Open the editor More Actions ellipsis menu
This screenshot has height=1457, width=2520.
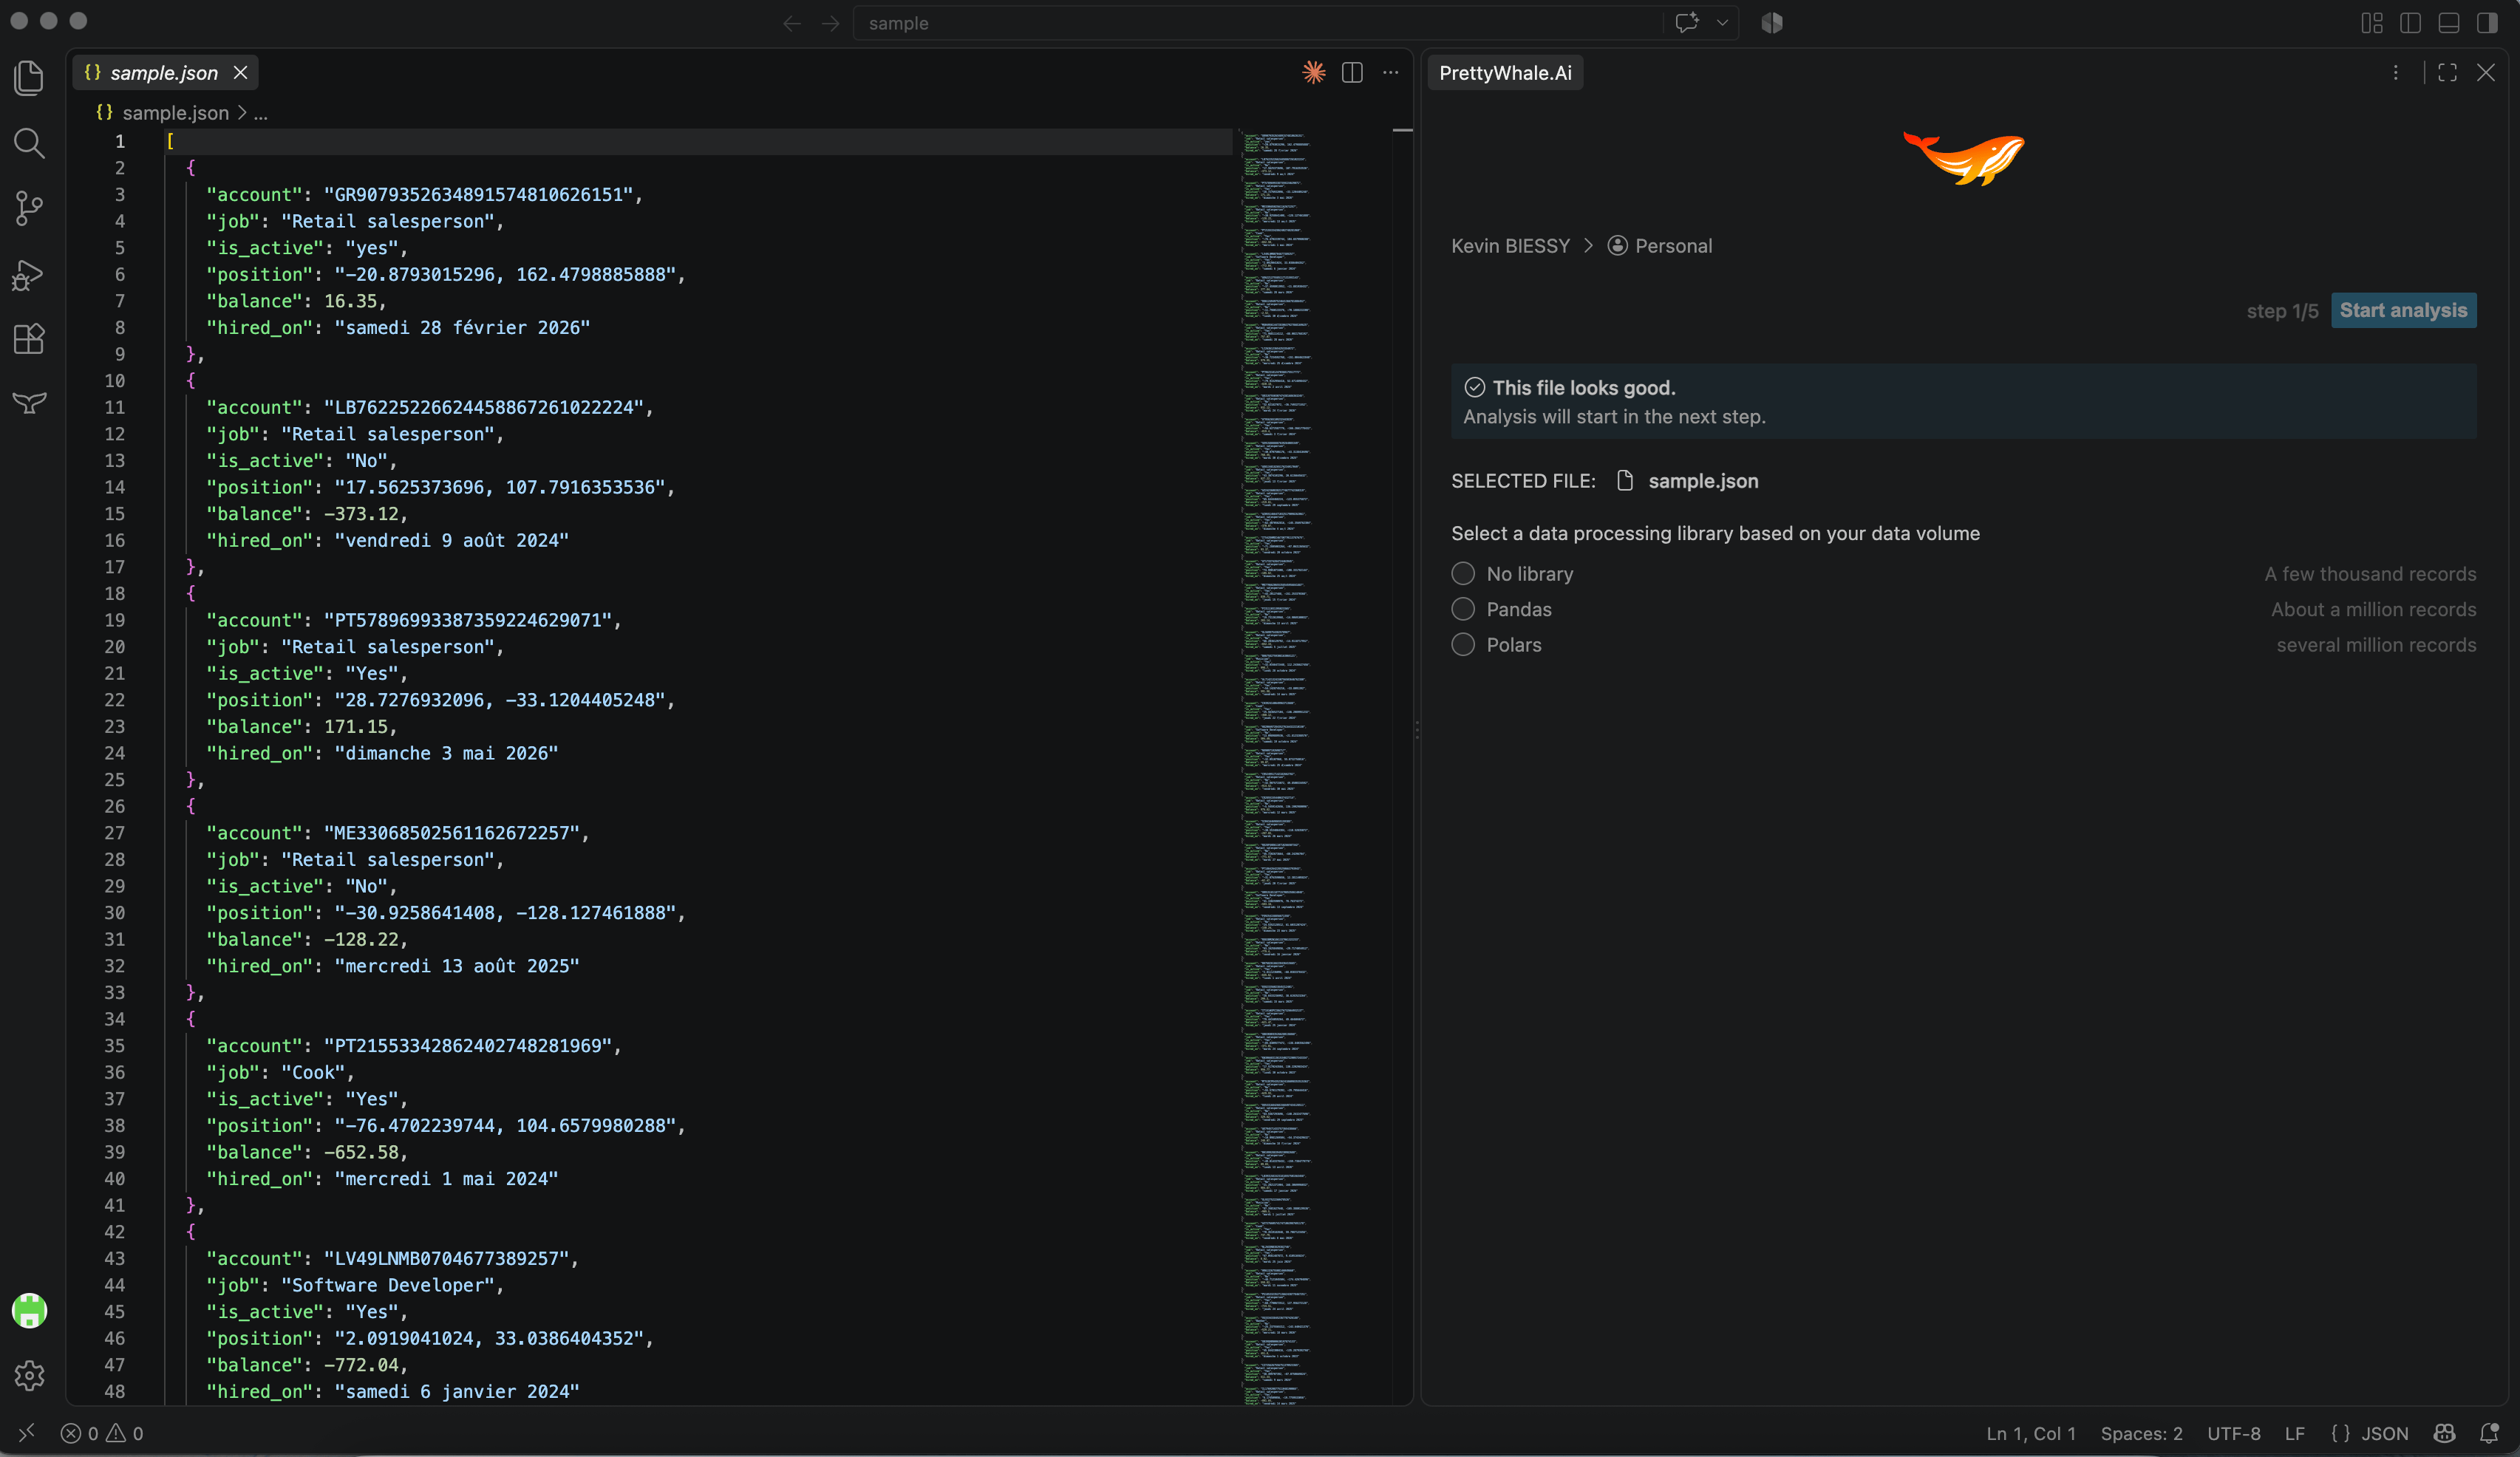(1390, 72)
